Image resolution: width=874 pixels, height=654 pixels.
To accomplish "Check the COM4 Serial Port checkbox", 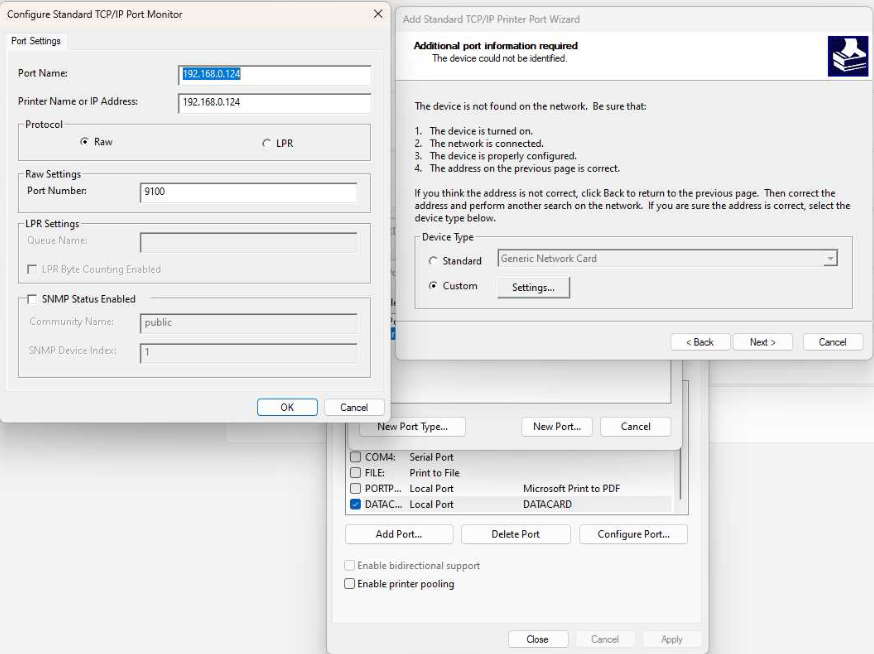I will pyautogui.click(x=355, y=457).
